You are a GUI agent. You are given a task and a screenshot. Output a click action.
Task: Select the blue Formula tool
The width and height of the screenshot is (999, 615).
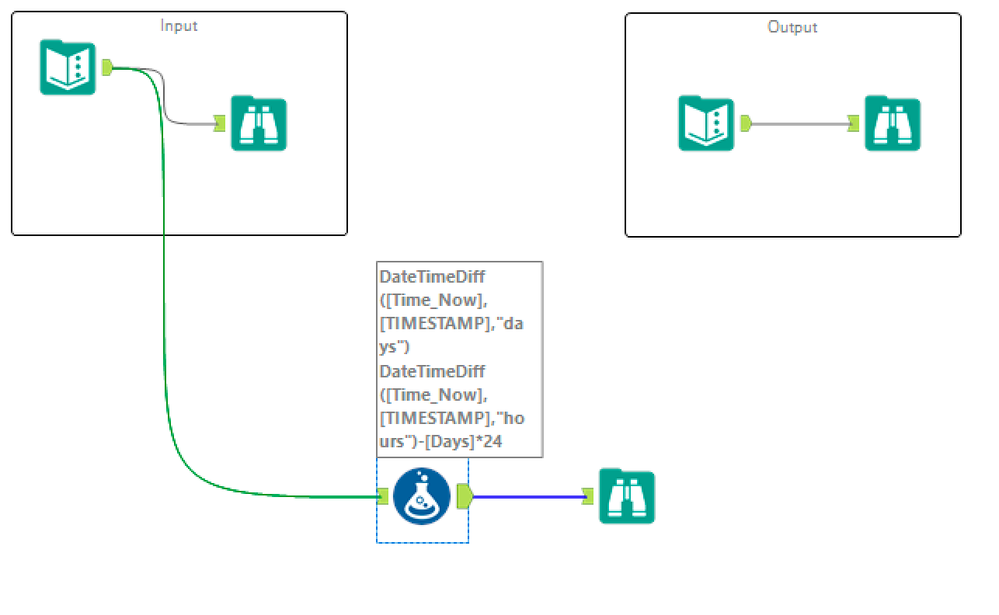tap(422, 496)
